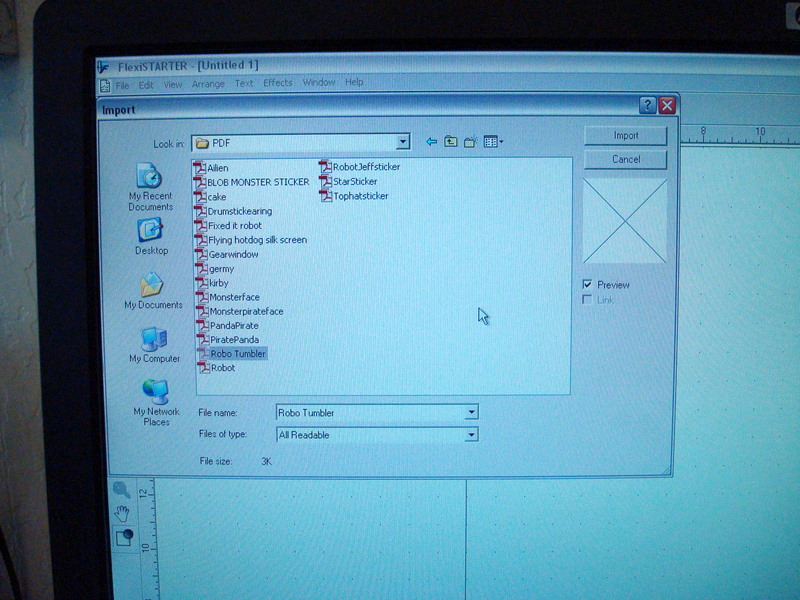Image resolution: width=800 pixels, height=600 pixels.
Task: Open the Help menu
Action: (354, 82)
